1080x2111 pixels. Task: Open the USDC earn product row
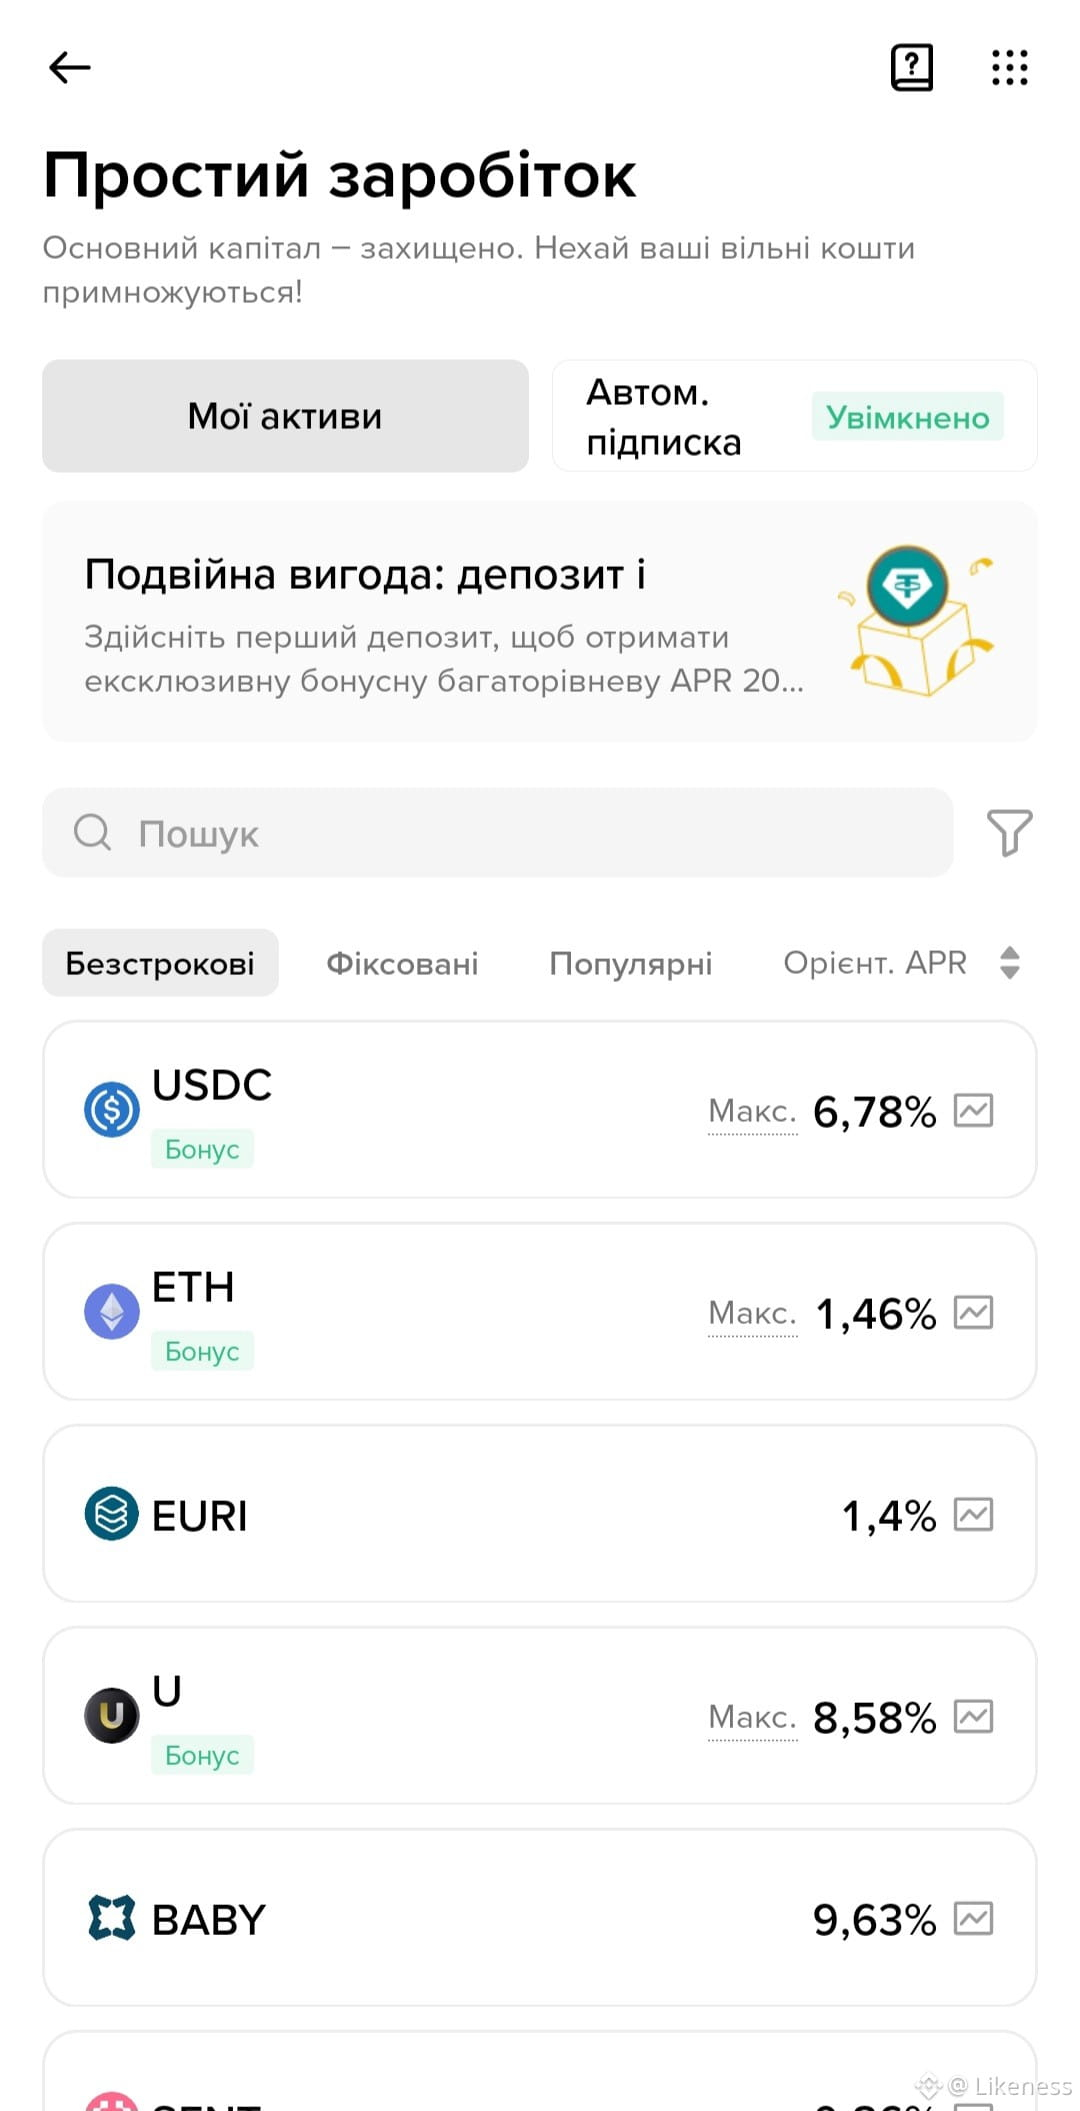click(540, 1110)
